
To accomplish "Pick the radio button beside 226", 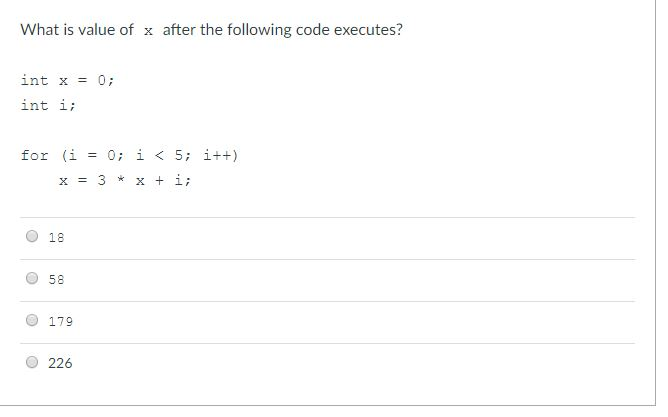I will (x=32, y=362).
